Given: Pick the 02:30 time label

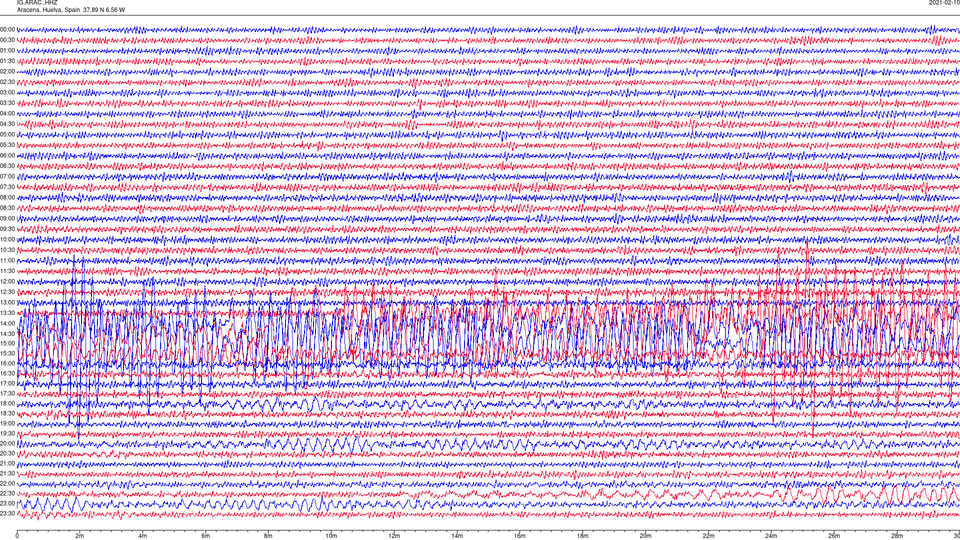Looking at the screenshot, I should tap(7, 82).
